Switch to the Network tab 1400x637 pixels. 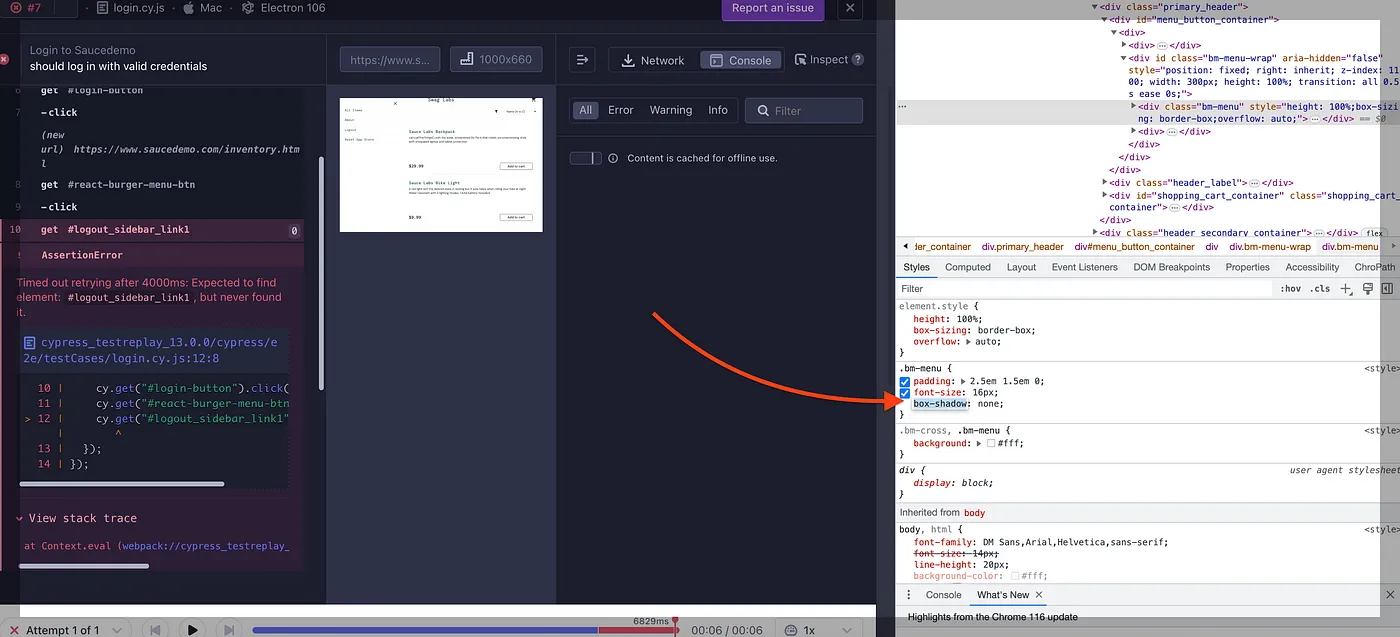click(x=653, y=60)
